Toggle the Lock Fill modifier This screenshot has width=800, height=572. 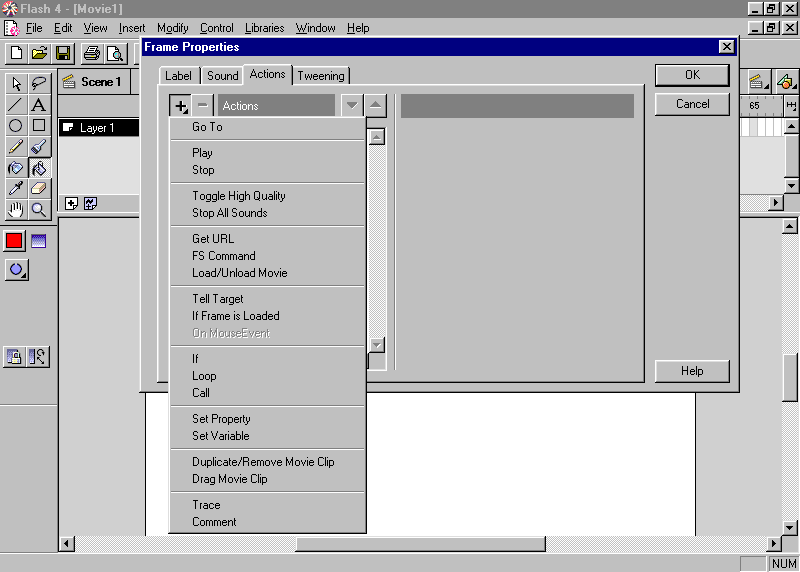[x=15, y=357]
